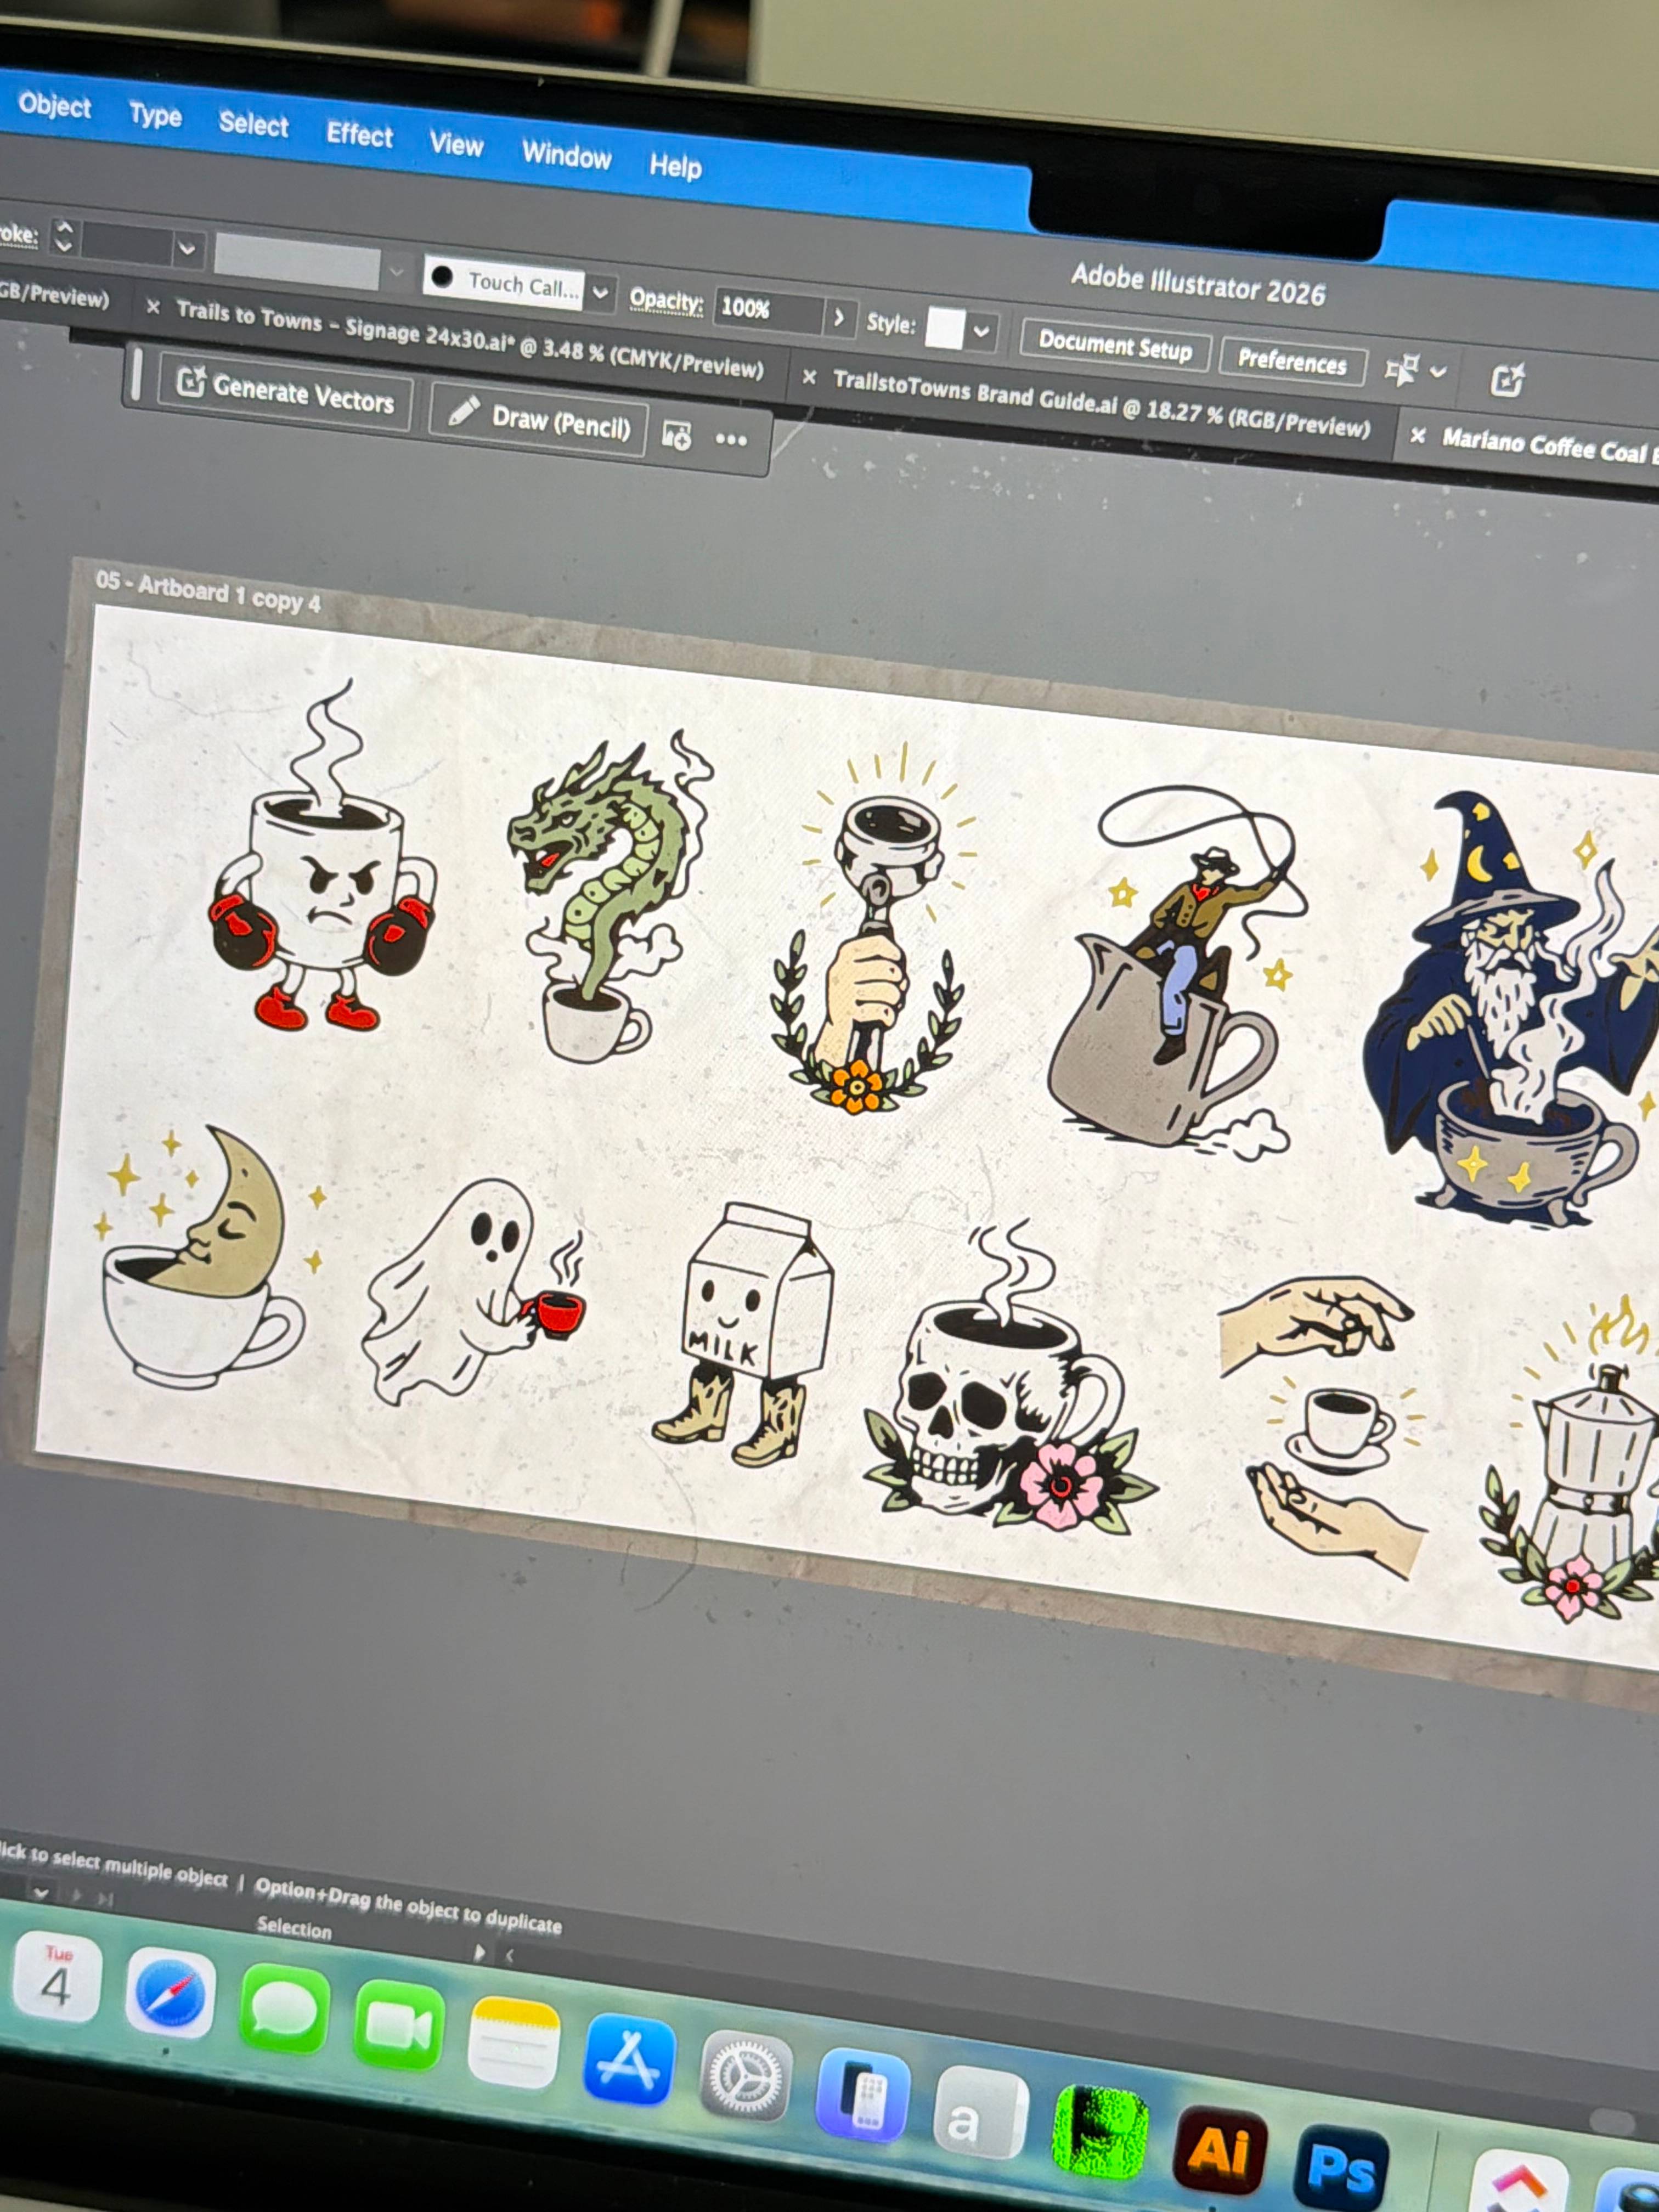Screen dimensions: 1659x2212
Task: Select the wizard stirring coffee illustration
Action: 1510,1009
